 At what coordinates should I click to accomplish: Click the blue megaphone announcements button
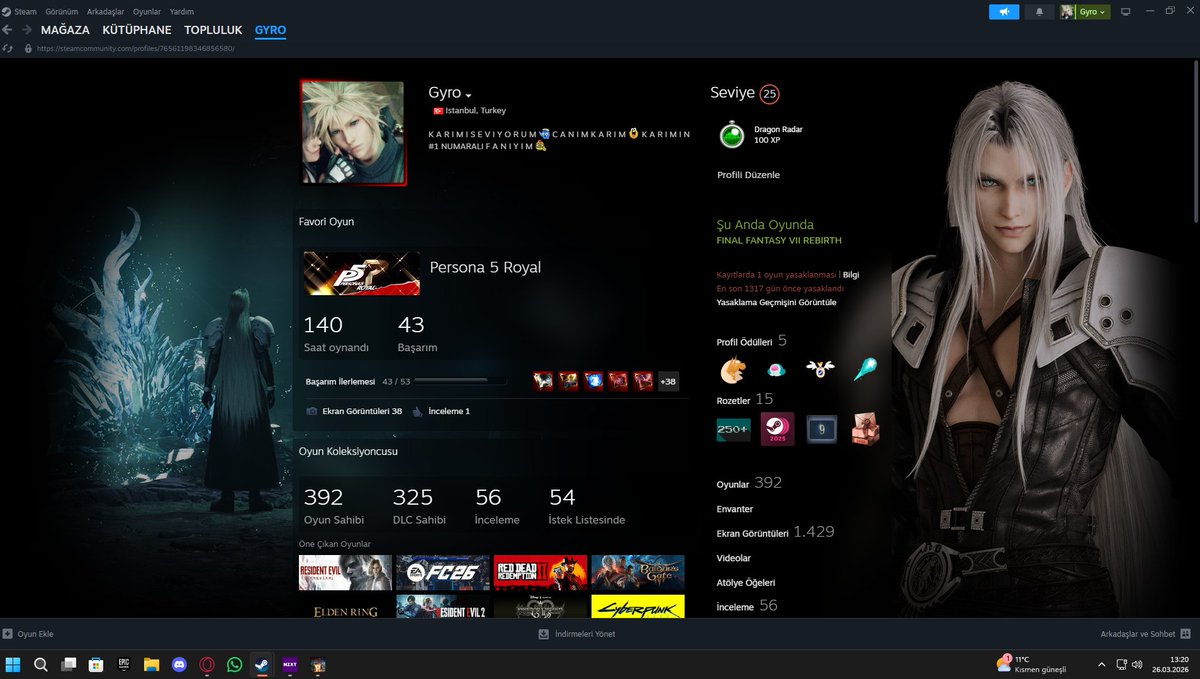pos(1004,12)
